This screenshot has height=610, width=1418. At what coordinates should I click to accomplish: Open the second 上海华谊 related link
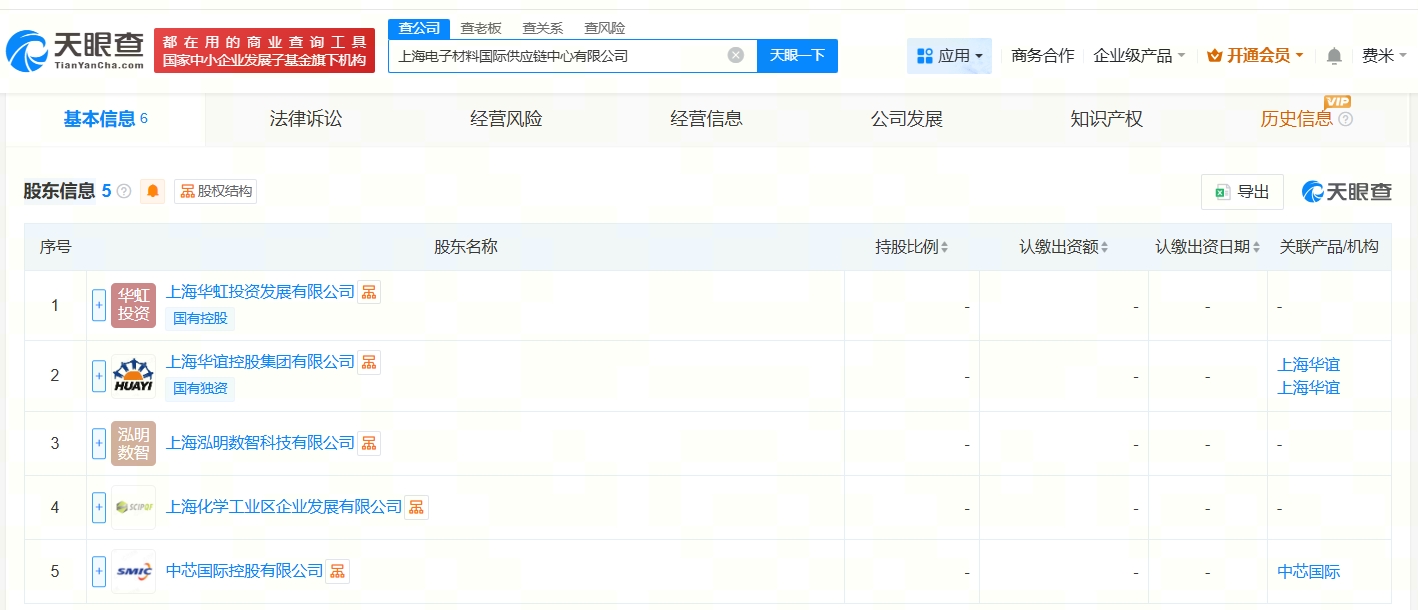click(x=1308, y=388)
